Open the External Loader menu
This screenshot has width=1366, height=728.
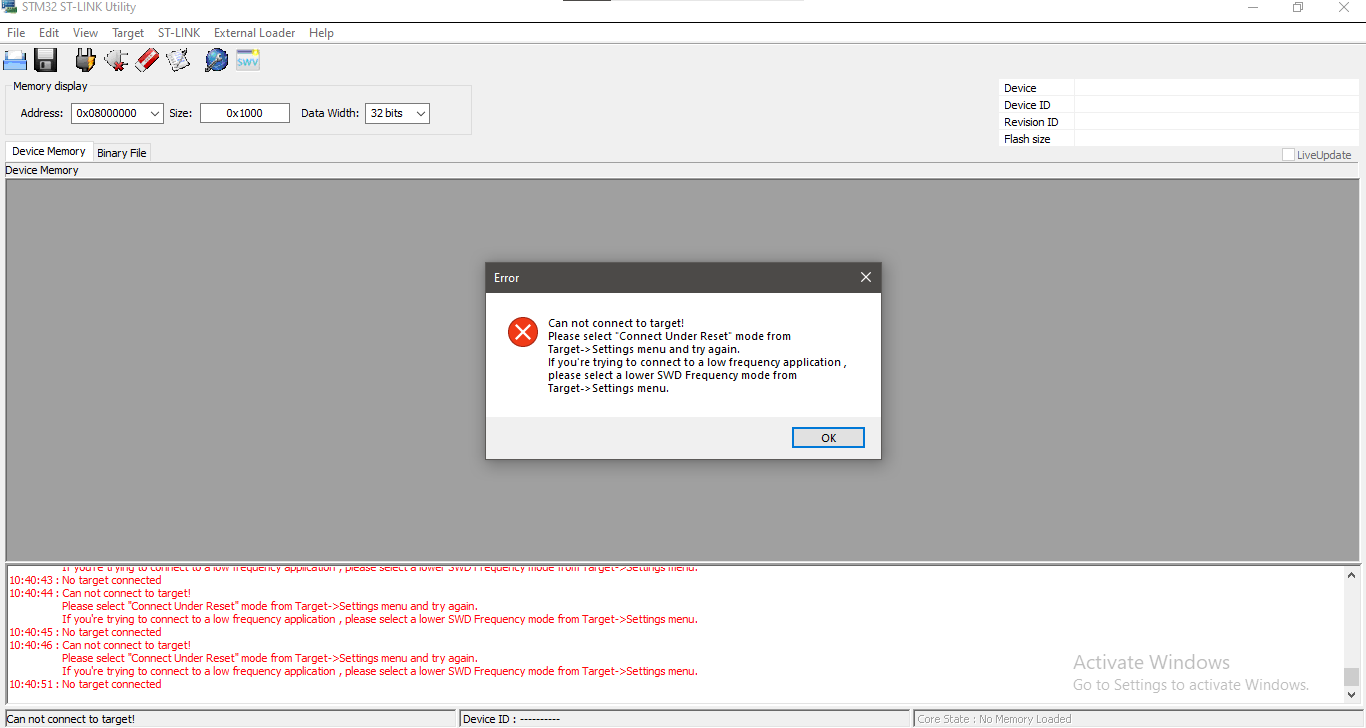[255, 33]
